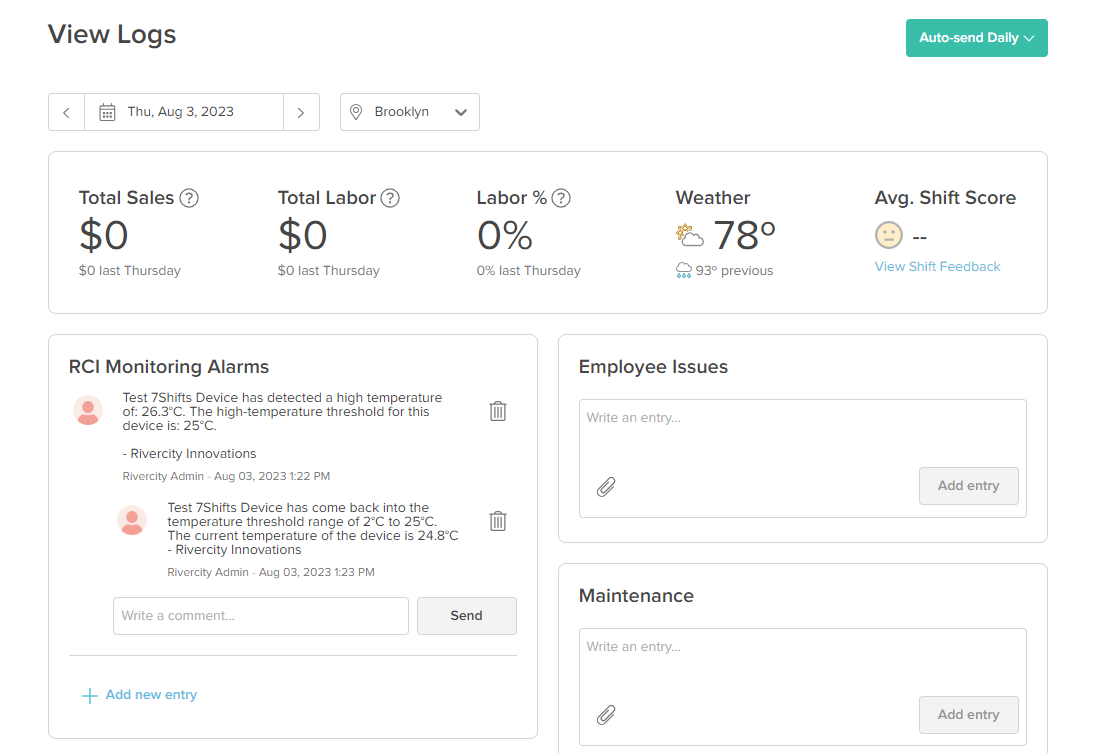The image size is (1102, 753).
Task: Add new entry to RCI Monitoring Alarms
Action: [139, 695]
